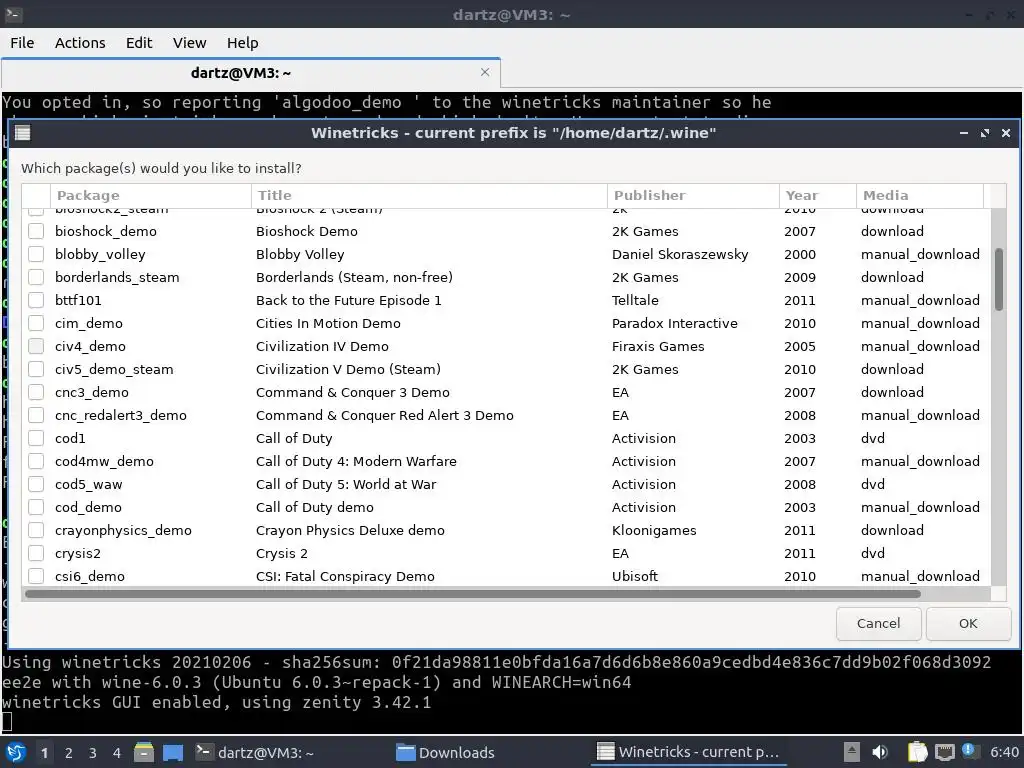Viewport: 1024px width, 768px height.
Task: Check the cod5_waw checkbox
Action: pyautogui.click(x=36, y=484)
